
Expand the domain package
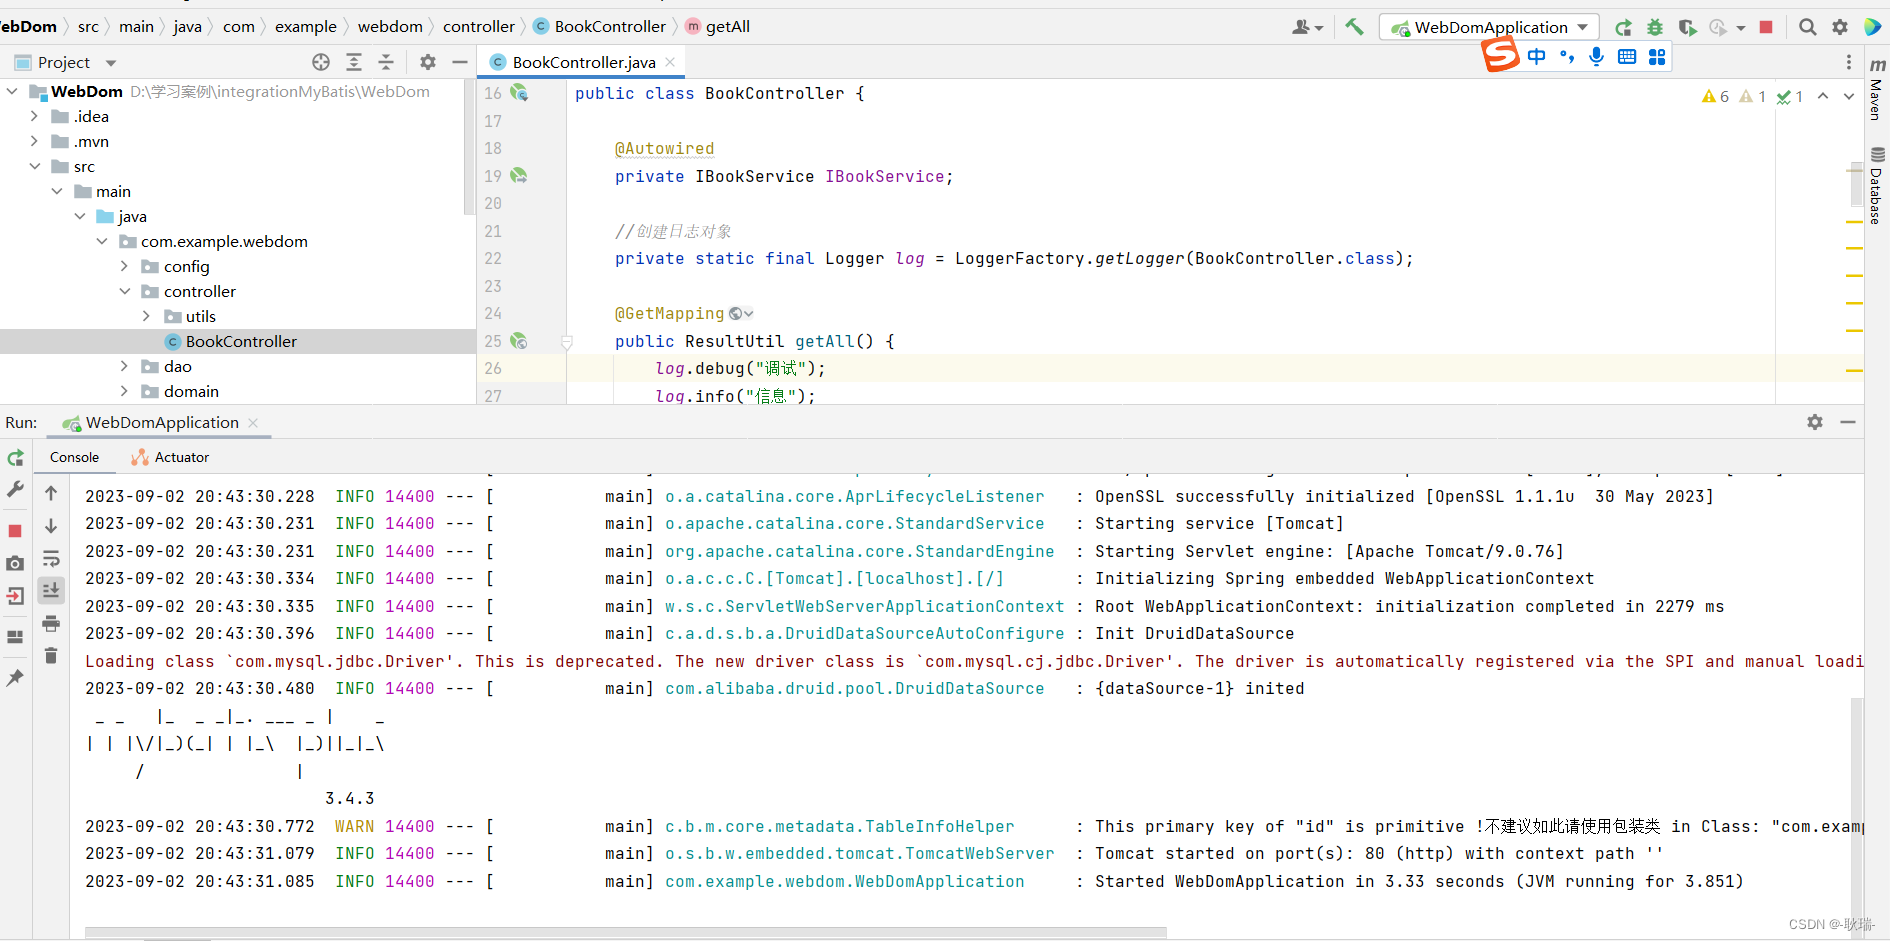124,391
